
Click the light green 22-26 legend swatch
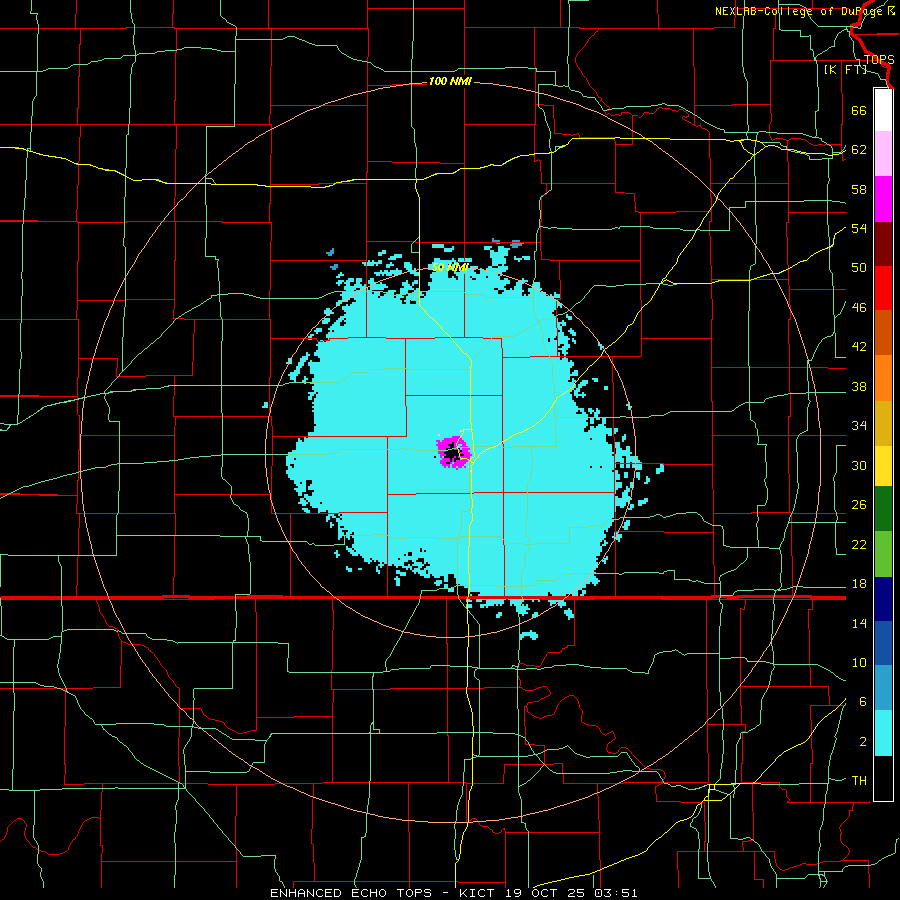[x=883, y=554]
